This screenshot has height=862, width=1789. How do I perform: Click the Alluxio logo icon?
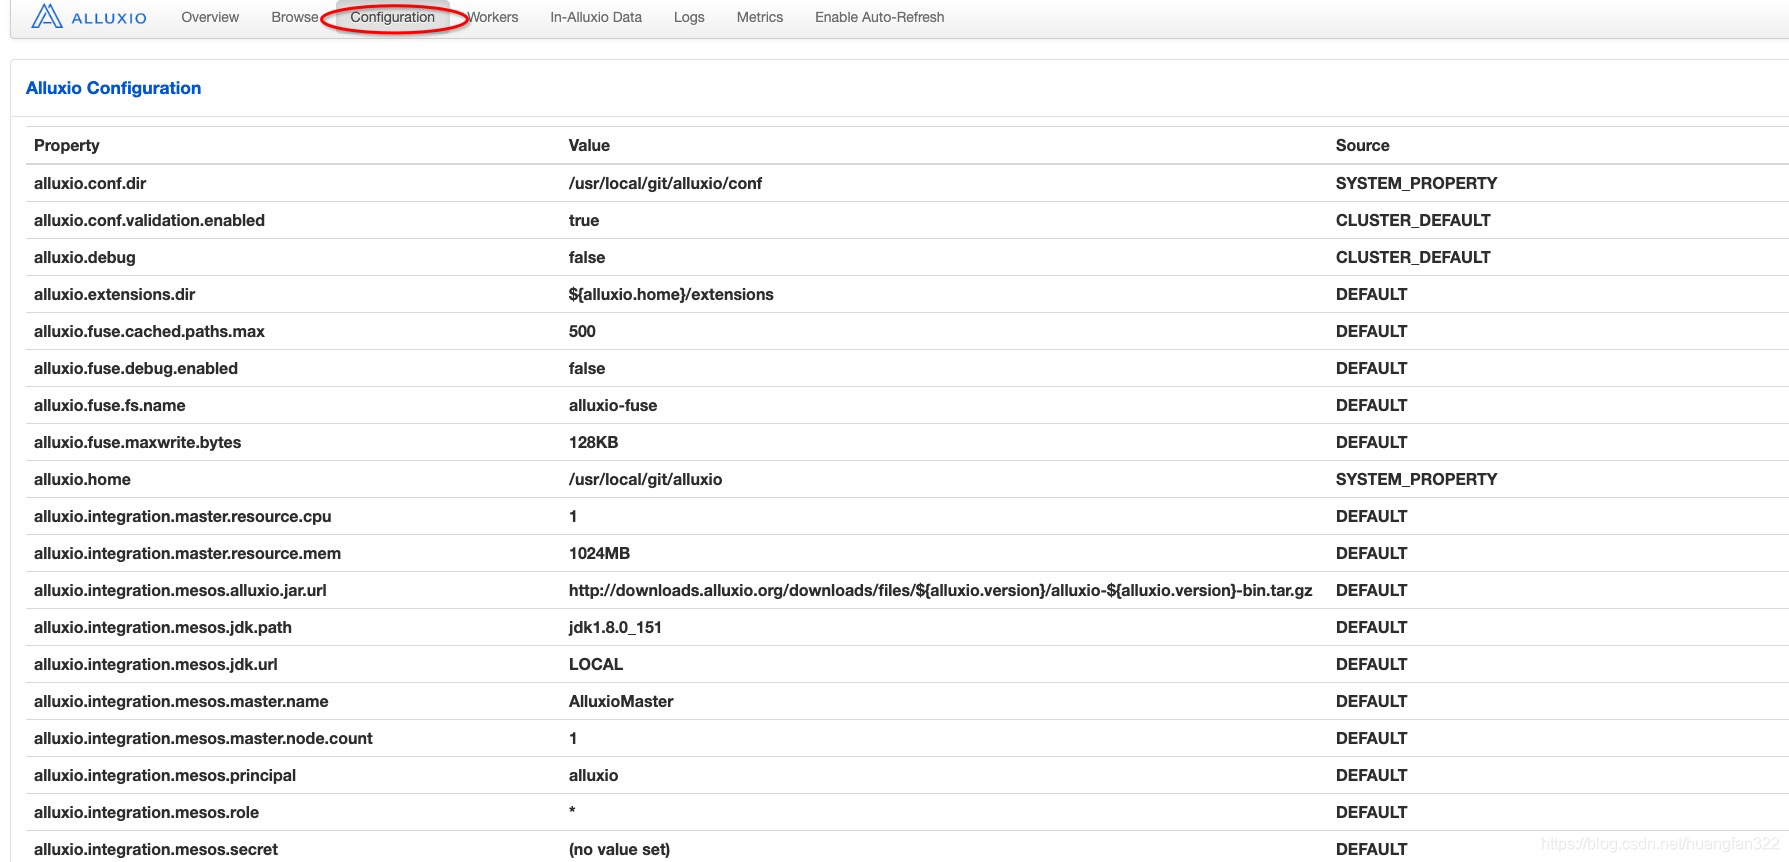click(47, 16)
